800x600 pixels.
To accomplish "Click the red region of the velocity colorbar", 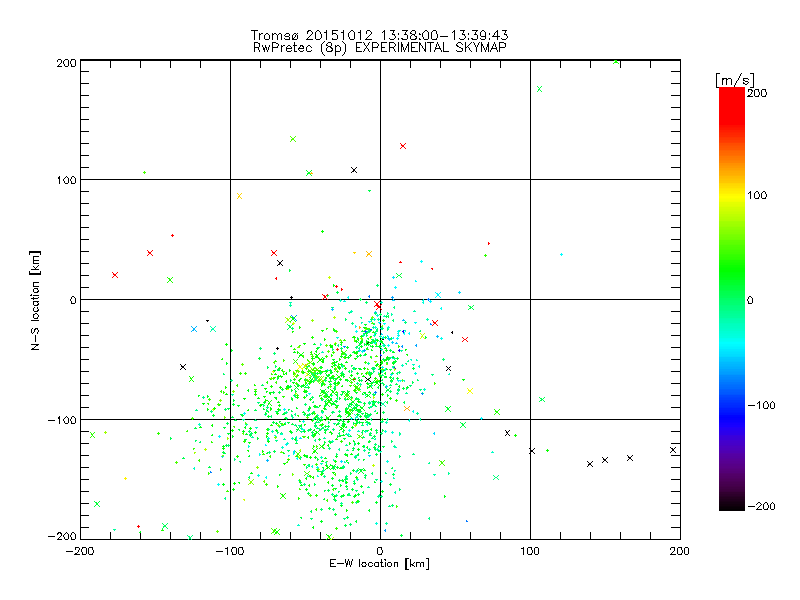I will pyautogui.click(x=732, y=107).
